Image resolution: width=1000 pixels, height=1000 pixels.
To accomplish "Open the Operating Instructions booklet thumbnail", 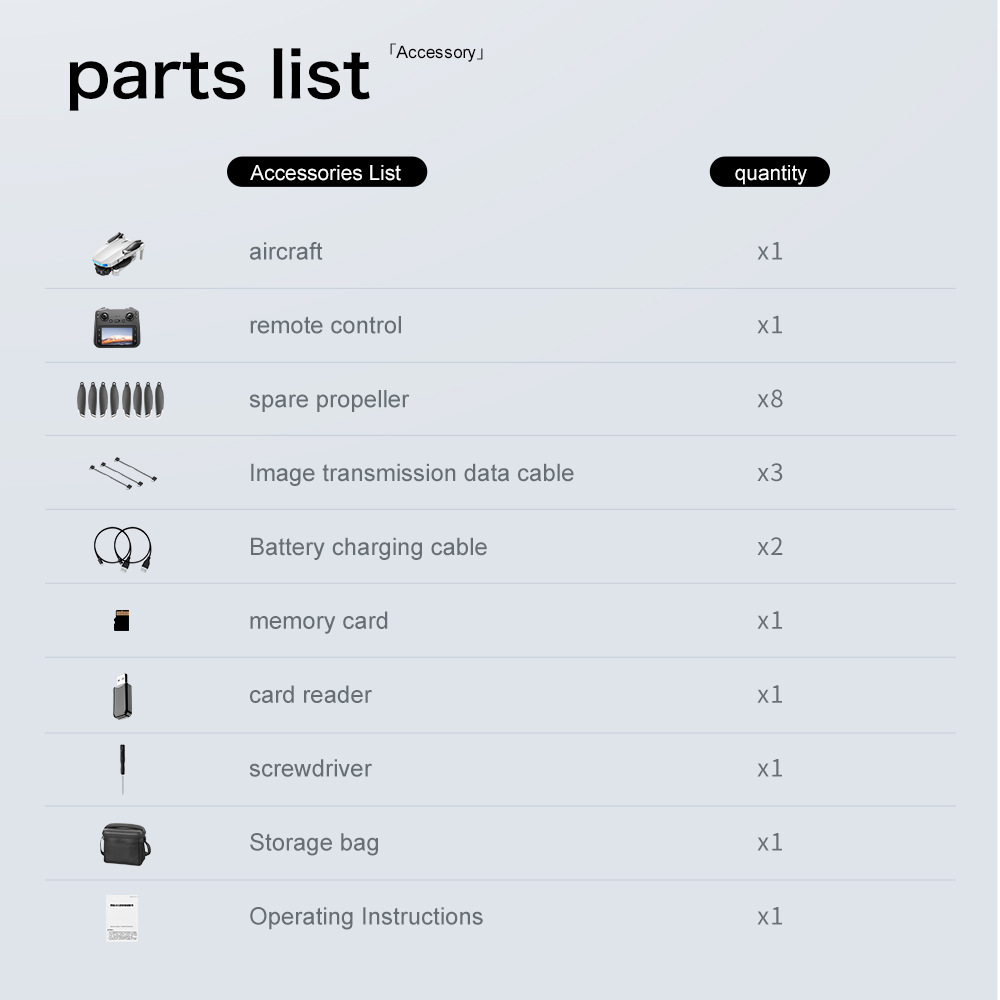I will click(122, 918).
